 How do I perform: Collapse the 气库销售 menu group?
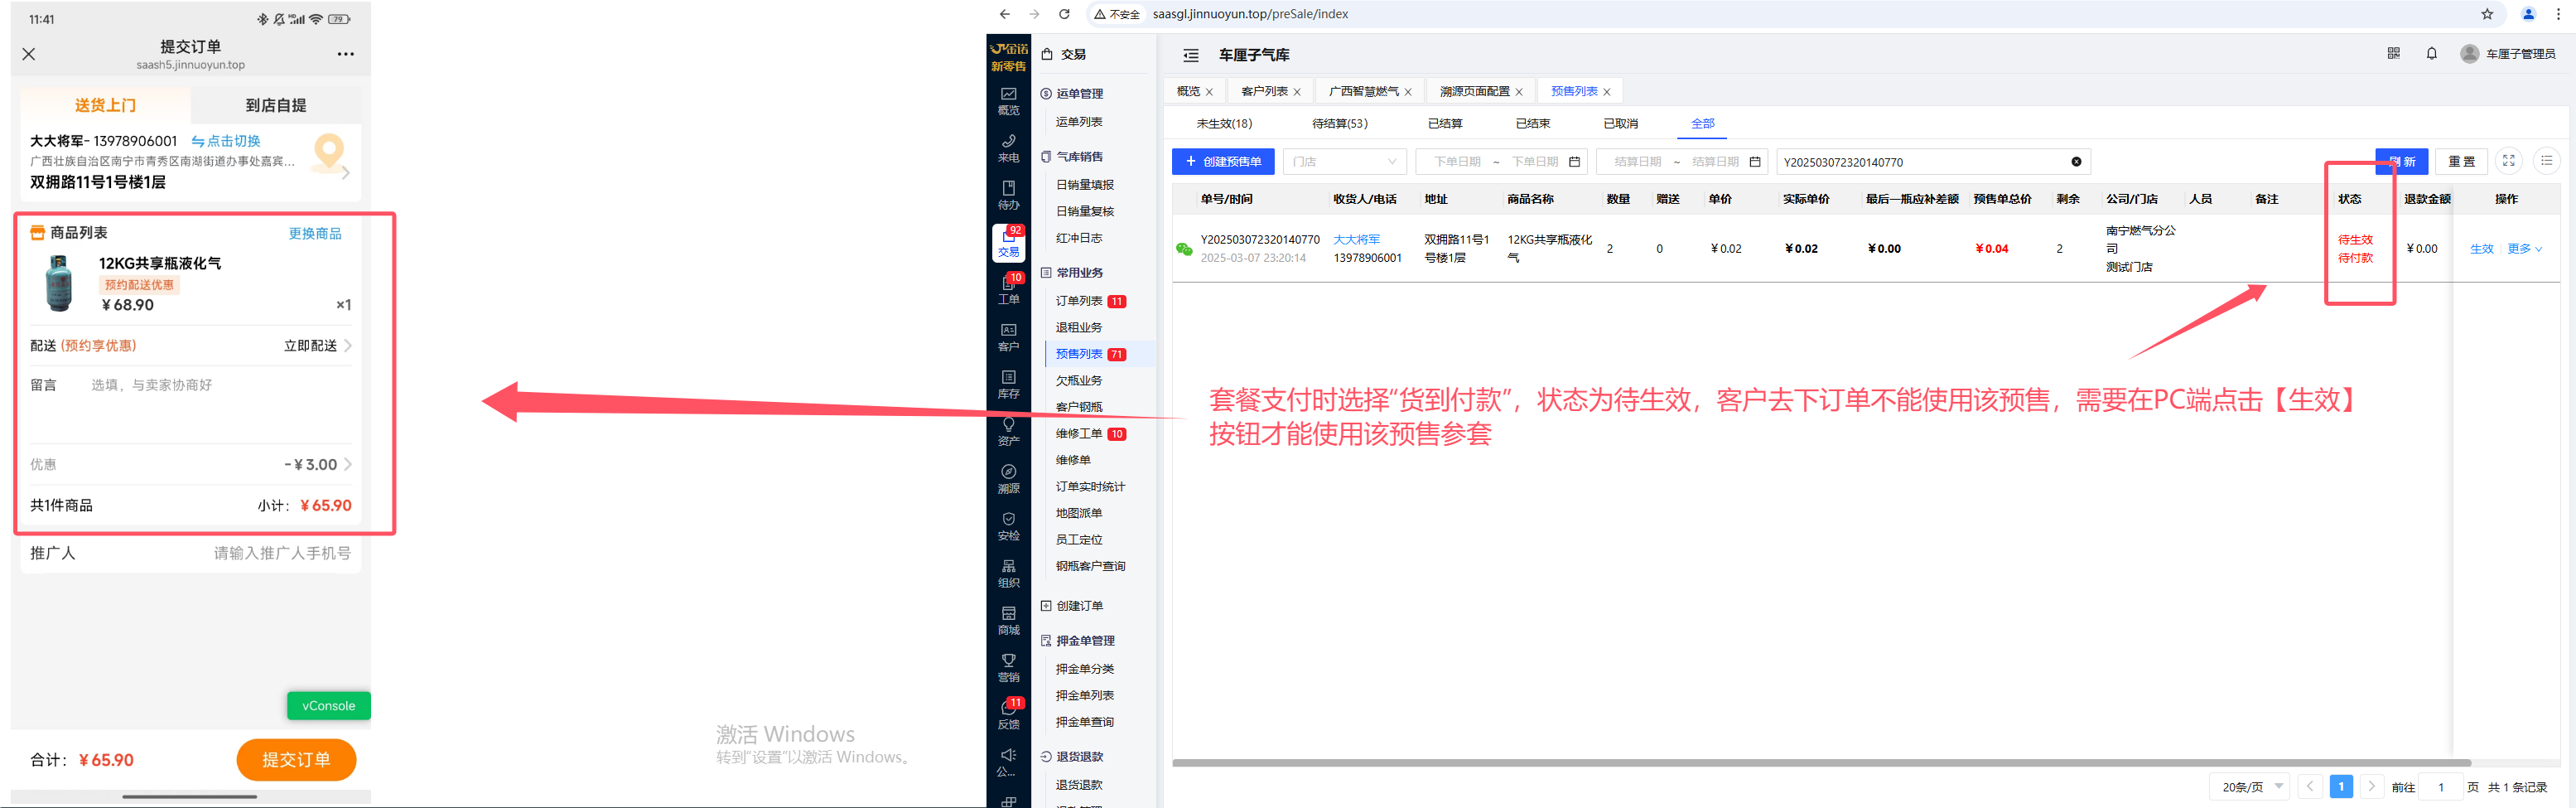(1079, 157)
